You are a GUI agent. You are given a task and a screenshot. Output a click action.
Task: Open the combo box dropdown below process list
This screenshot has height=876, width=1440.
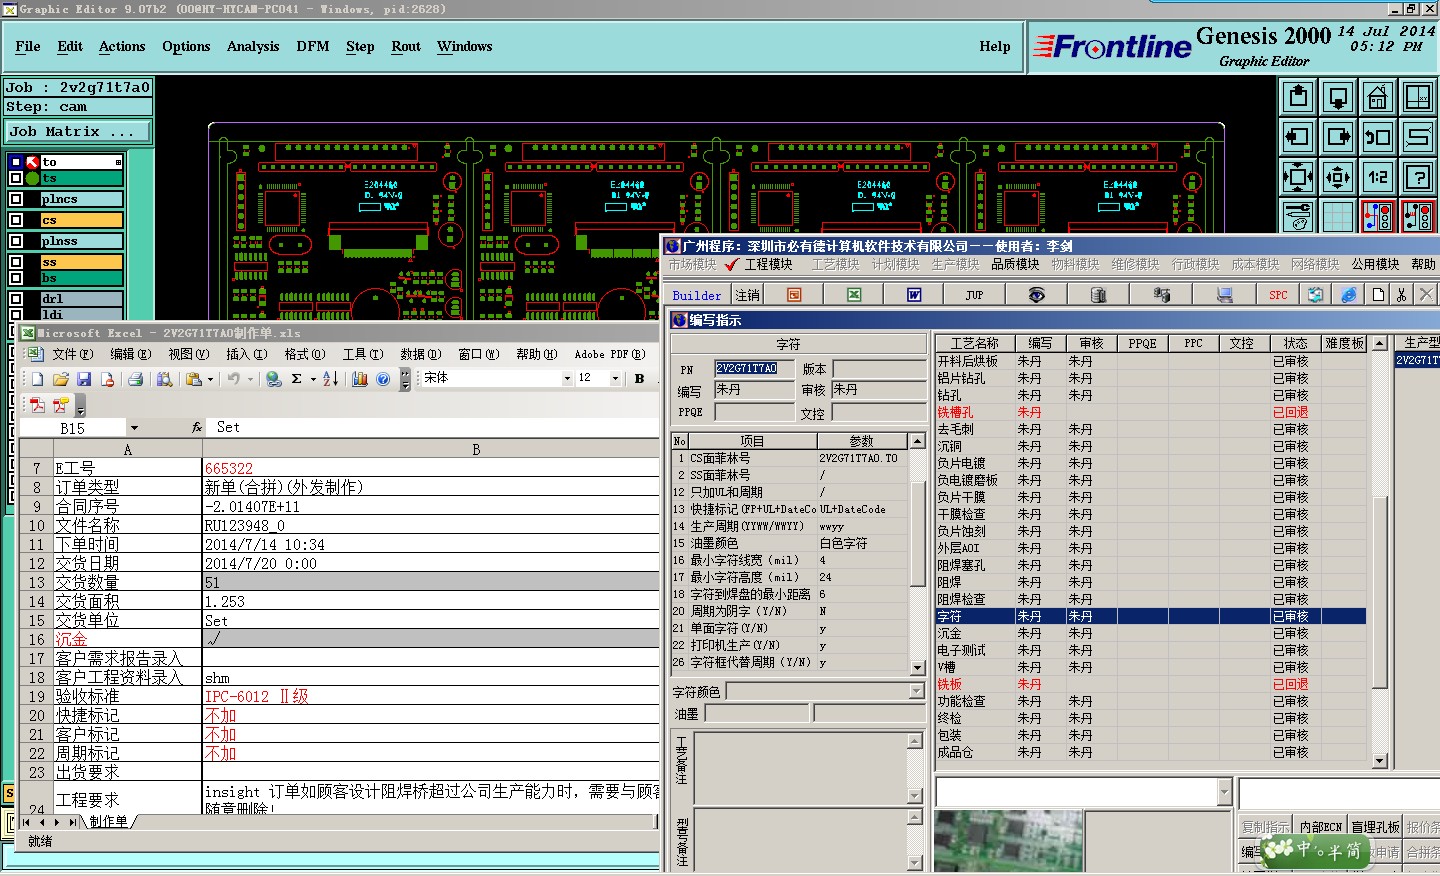click(1225, 793)
